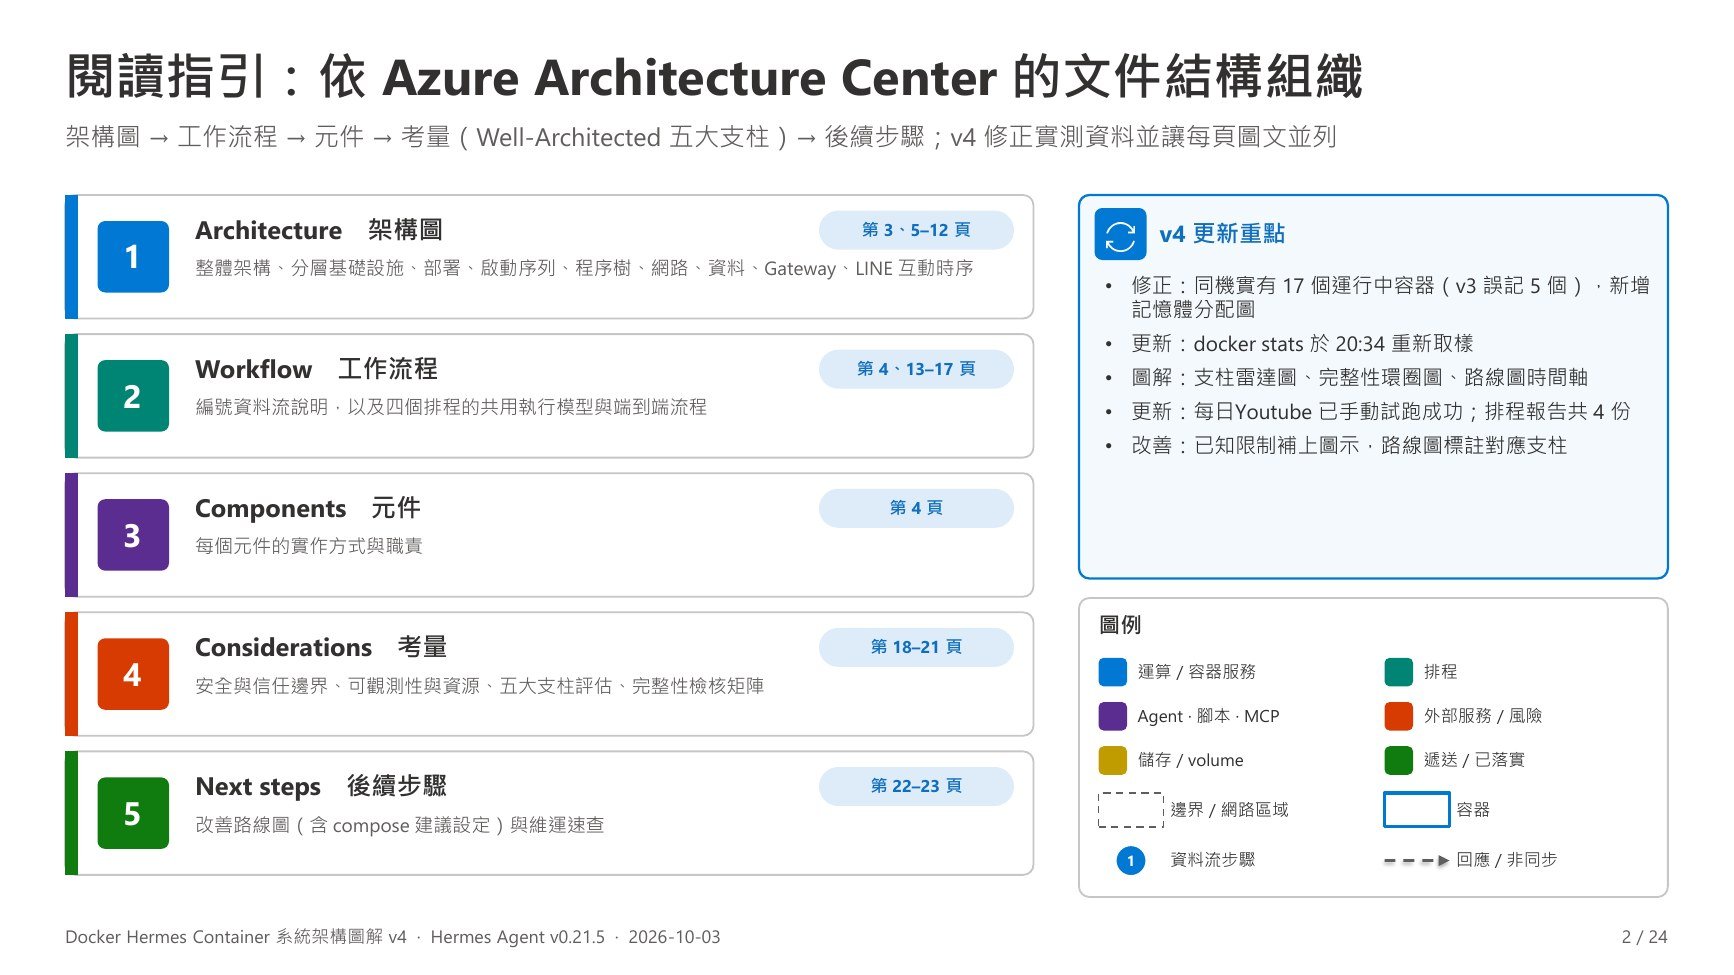
Task: Click the yellow 儲存 / volume color swatch
Action: 1113,760
